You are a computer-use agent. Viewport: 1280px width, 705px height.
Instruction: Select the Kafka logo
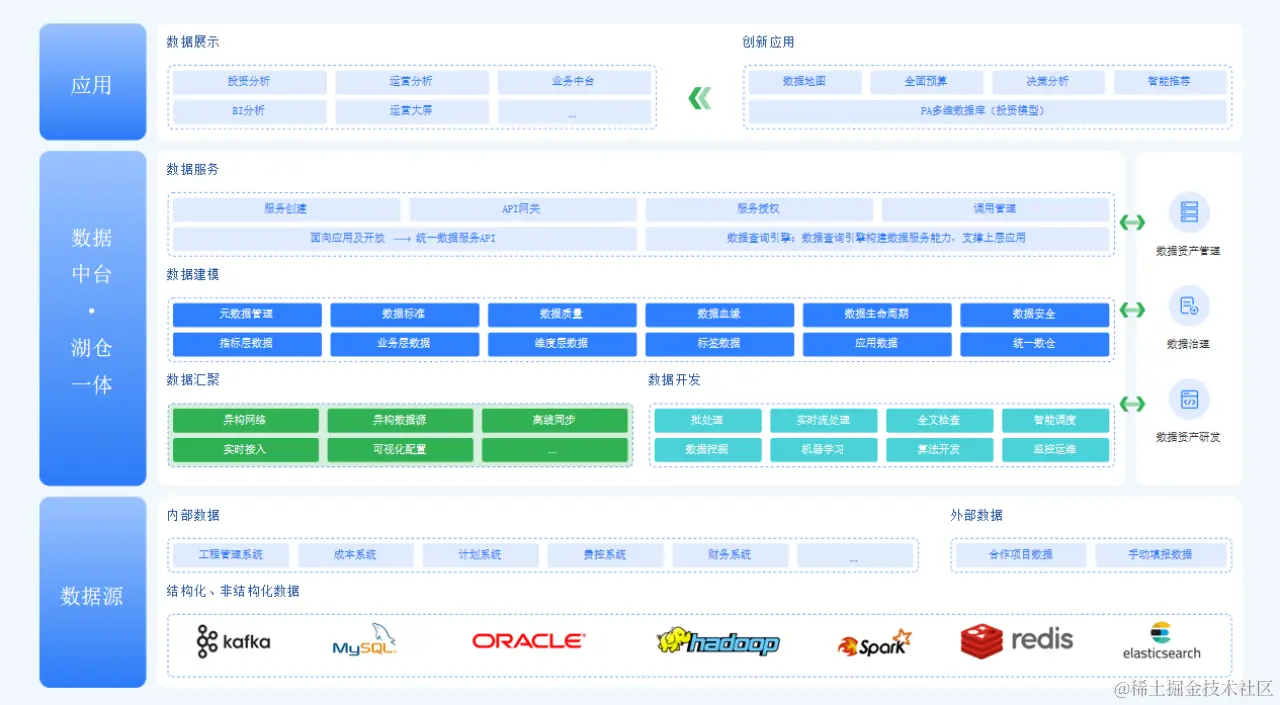pyautogui.click(x=233, y=643)
